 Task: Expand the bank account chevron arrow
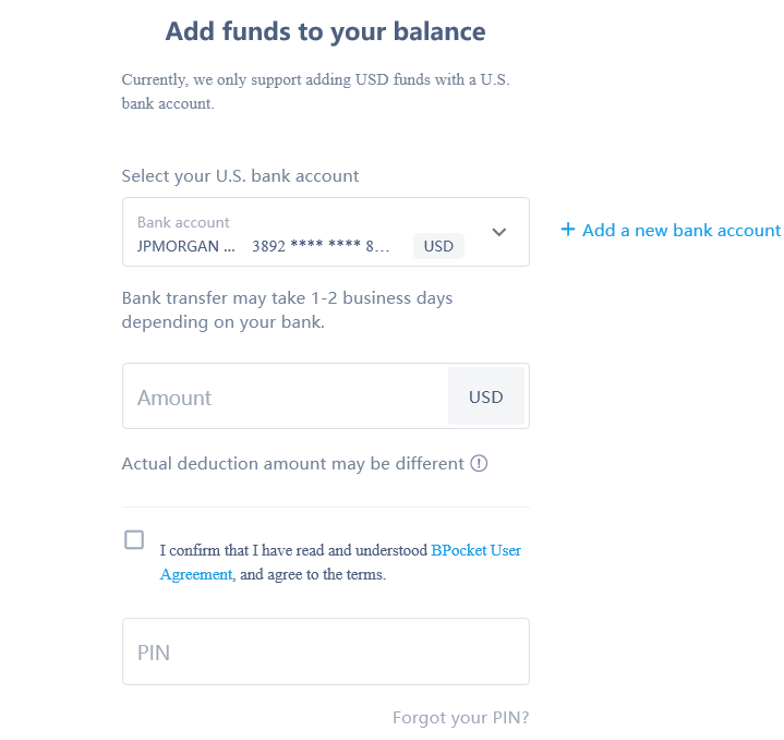coord(500,232)
